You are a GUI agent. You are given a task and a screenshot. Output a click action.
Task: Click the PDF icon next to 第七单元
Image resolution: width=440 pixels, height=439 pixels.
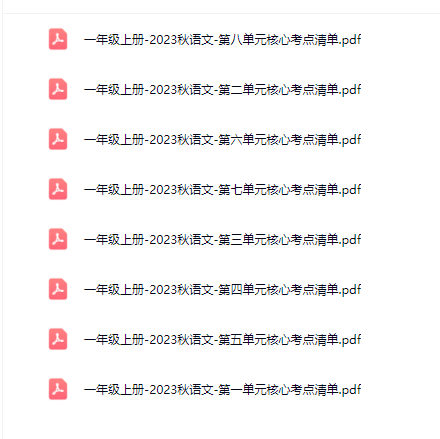coord(58,189)
